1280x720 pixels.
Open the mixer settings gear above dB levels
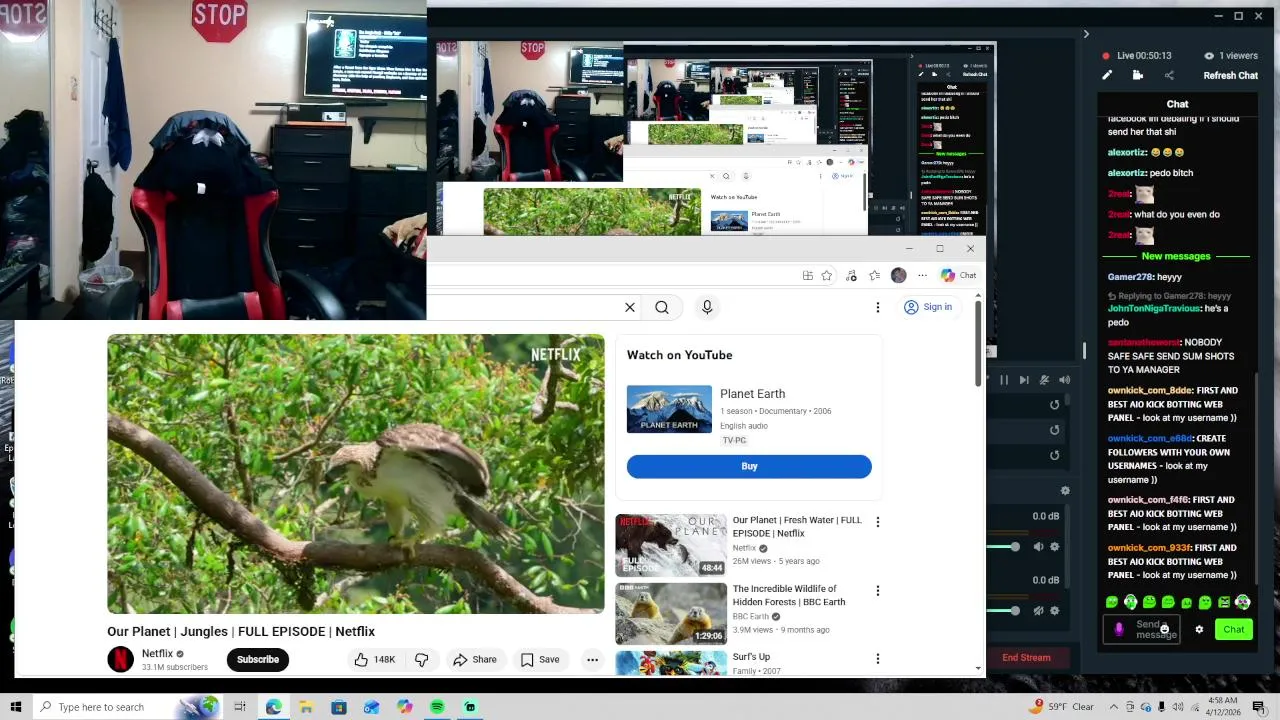click(x=1065, y=491)
